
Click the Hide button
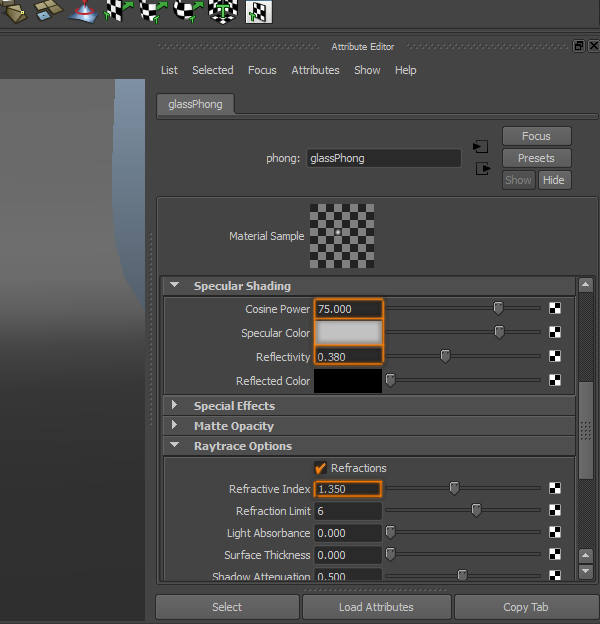pos(554,180)
